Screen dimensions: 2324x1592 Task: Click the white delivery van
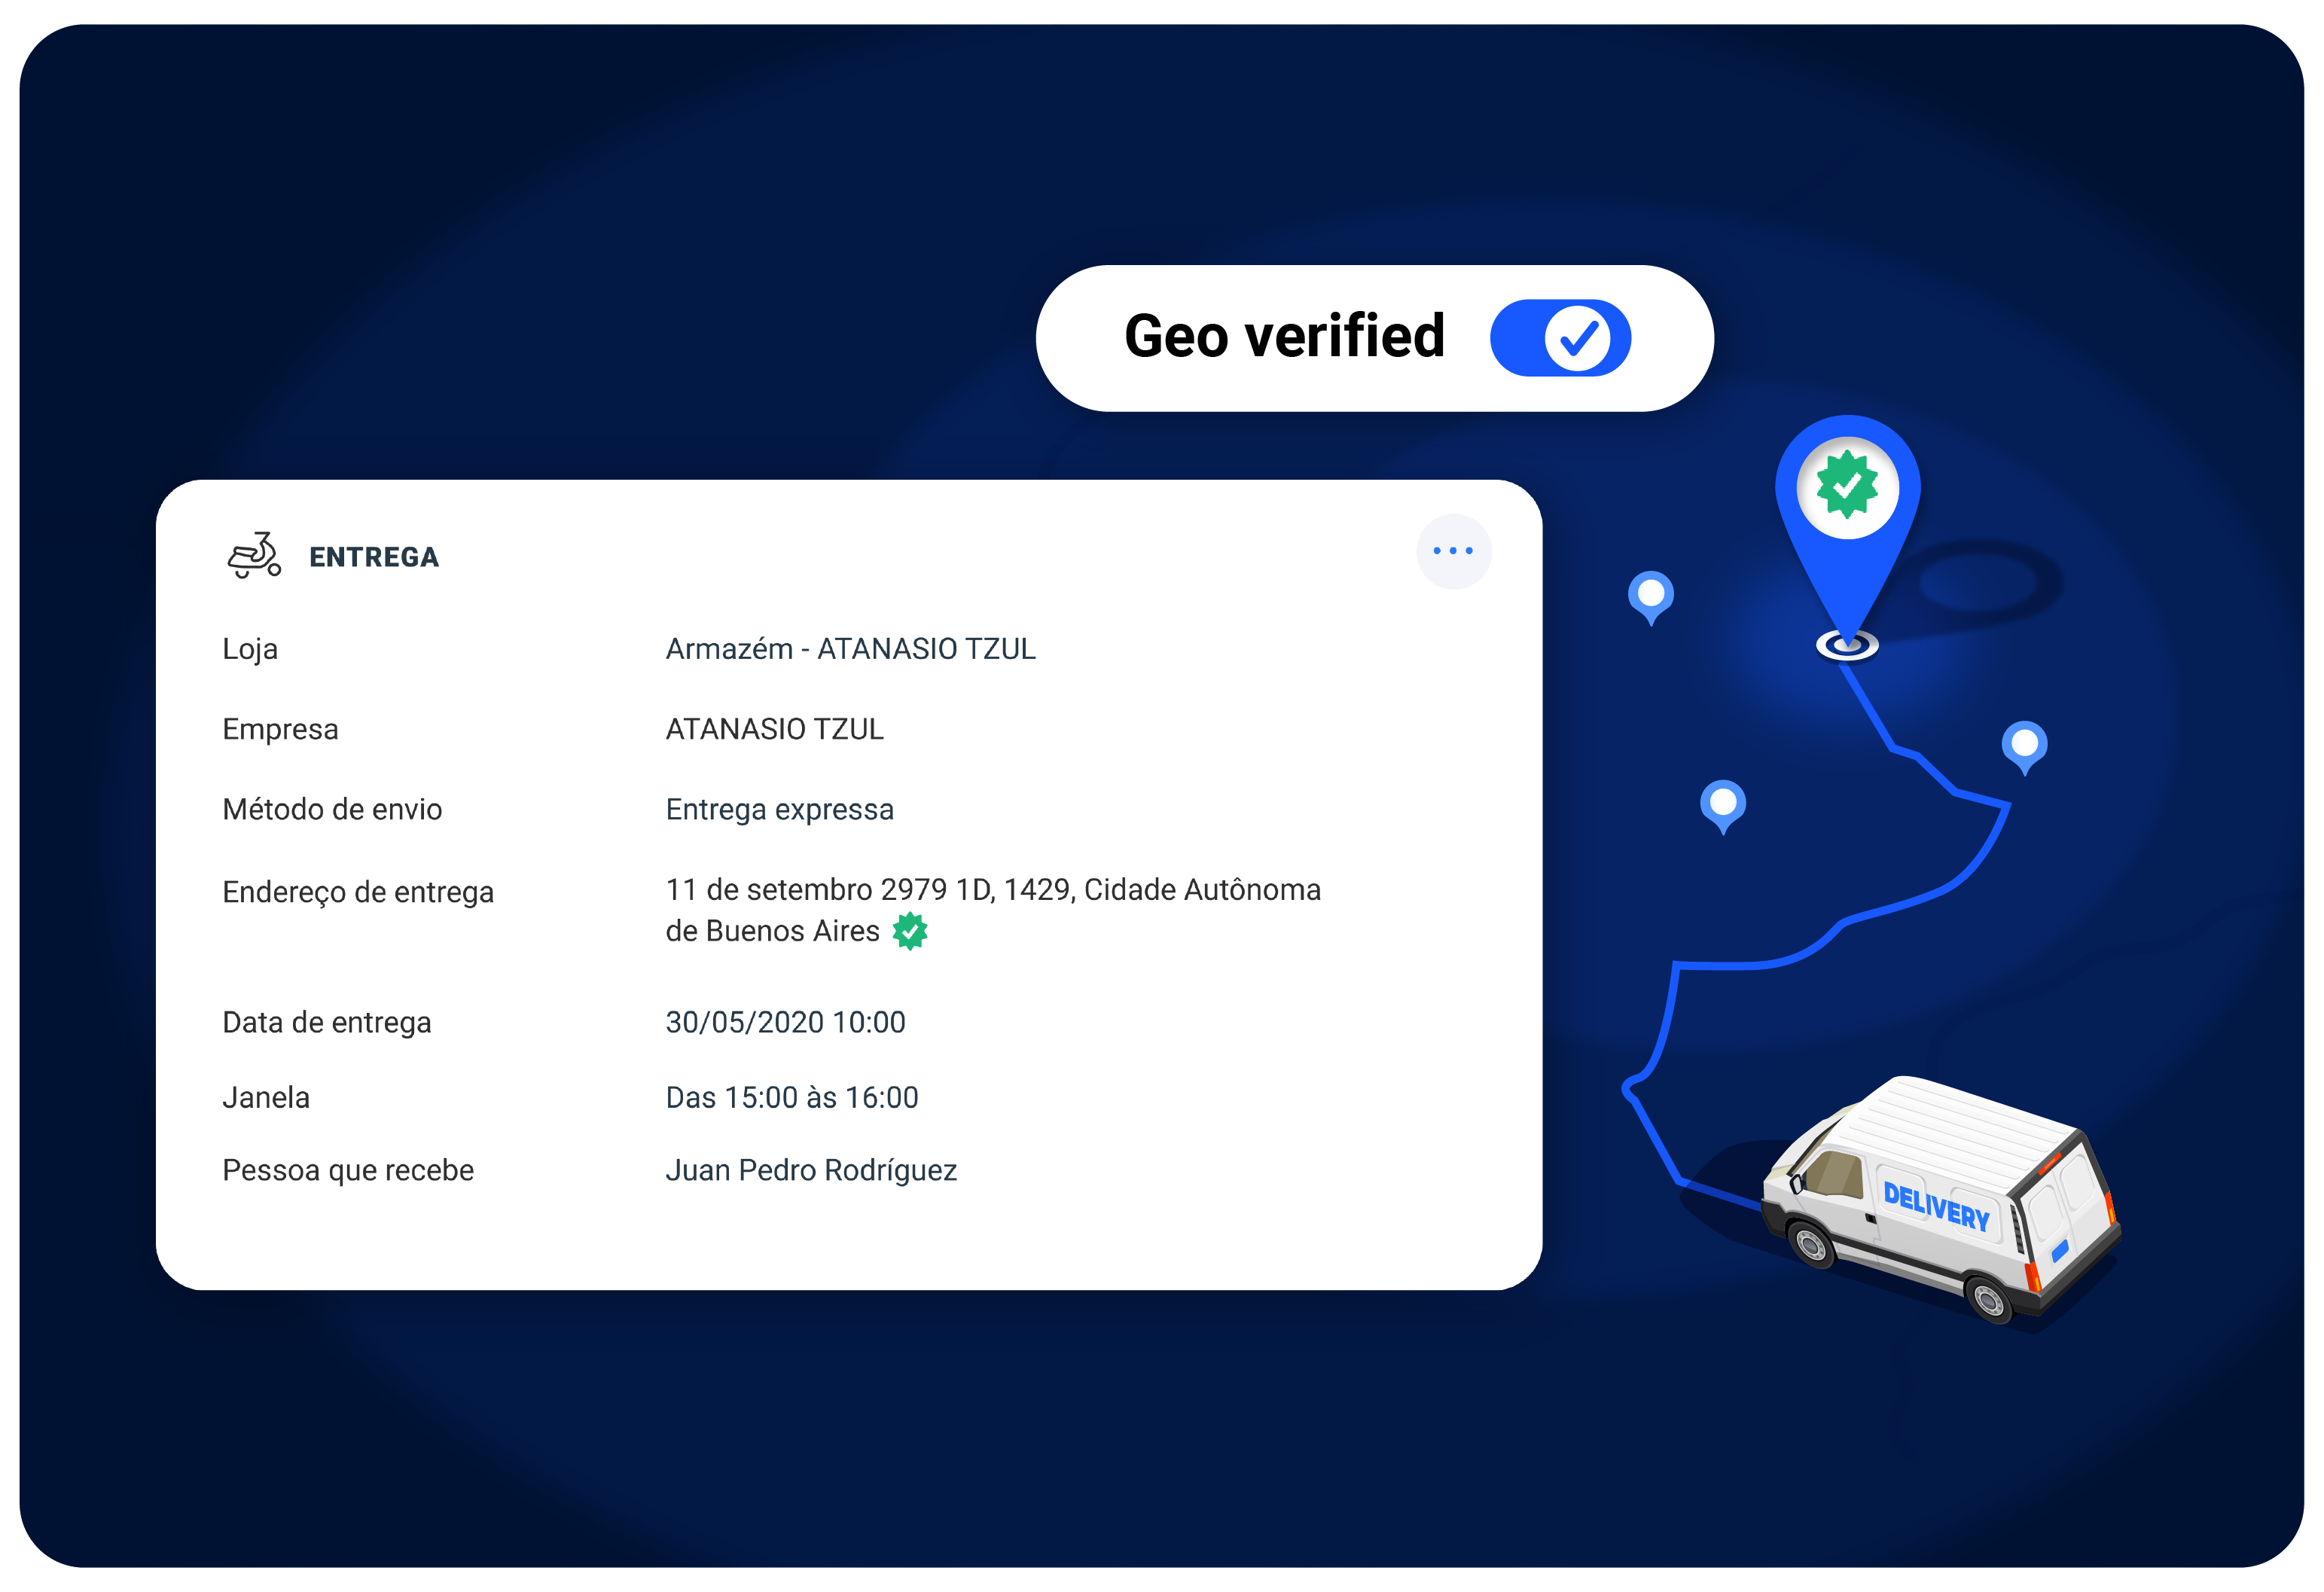(1940, 1200)
